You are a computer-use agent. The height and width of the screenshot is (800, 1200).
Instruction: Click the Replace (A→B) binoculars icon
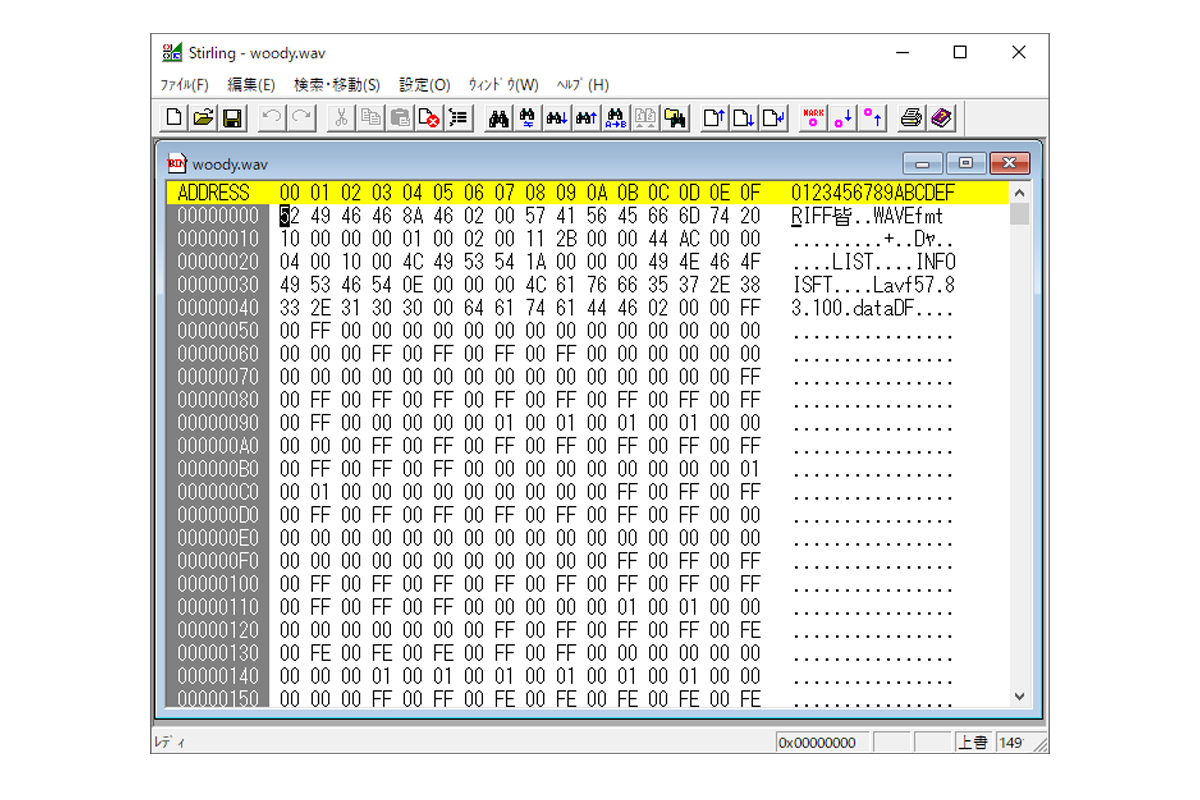coord(617,118)
